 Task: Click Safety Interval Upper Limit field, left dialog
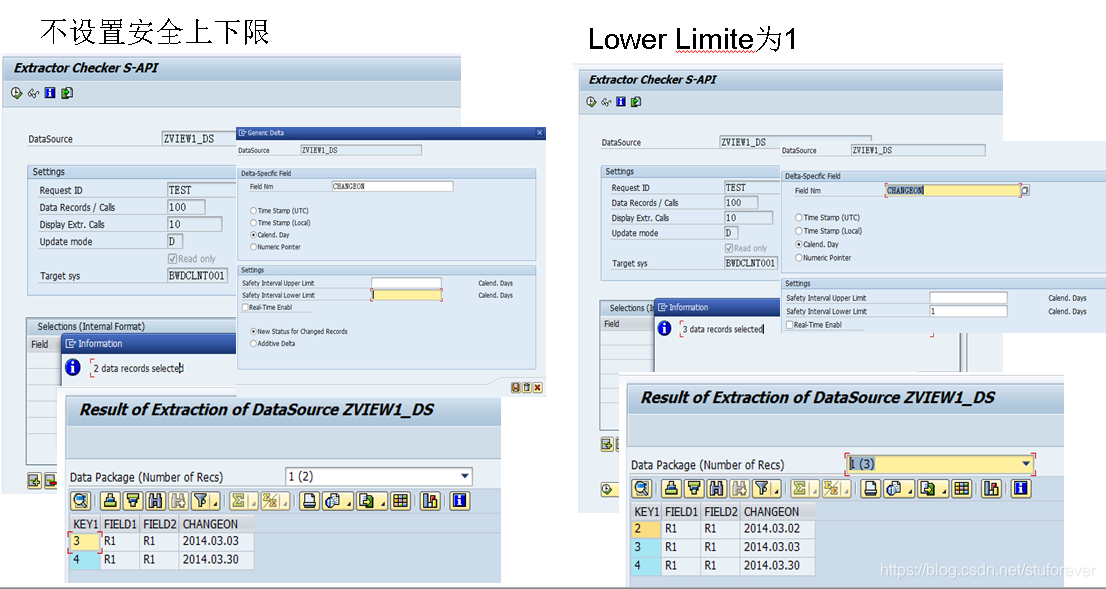click(406, 284)
